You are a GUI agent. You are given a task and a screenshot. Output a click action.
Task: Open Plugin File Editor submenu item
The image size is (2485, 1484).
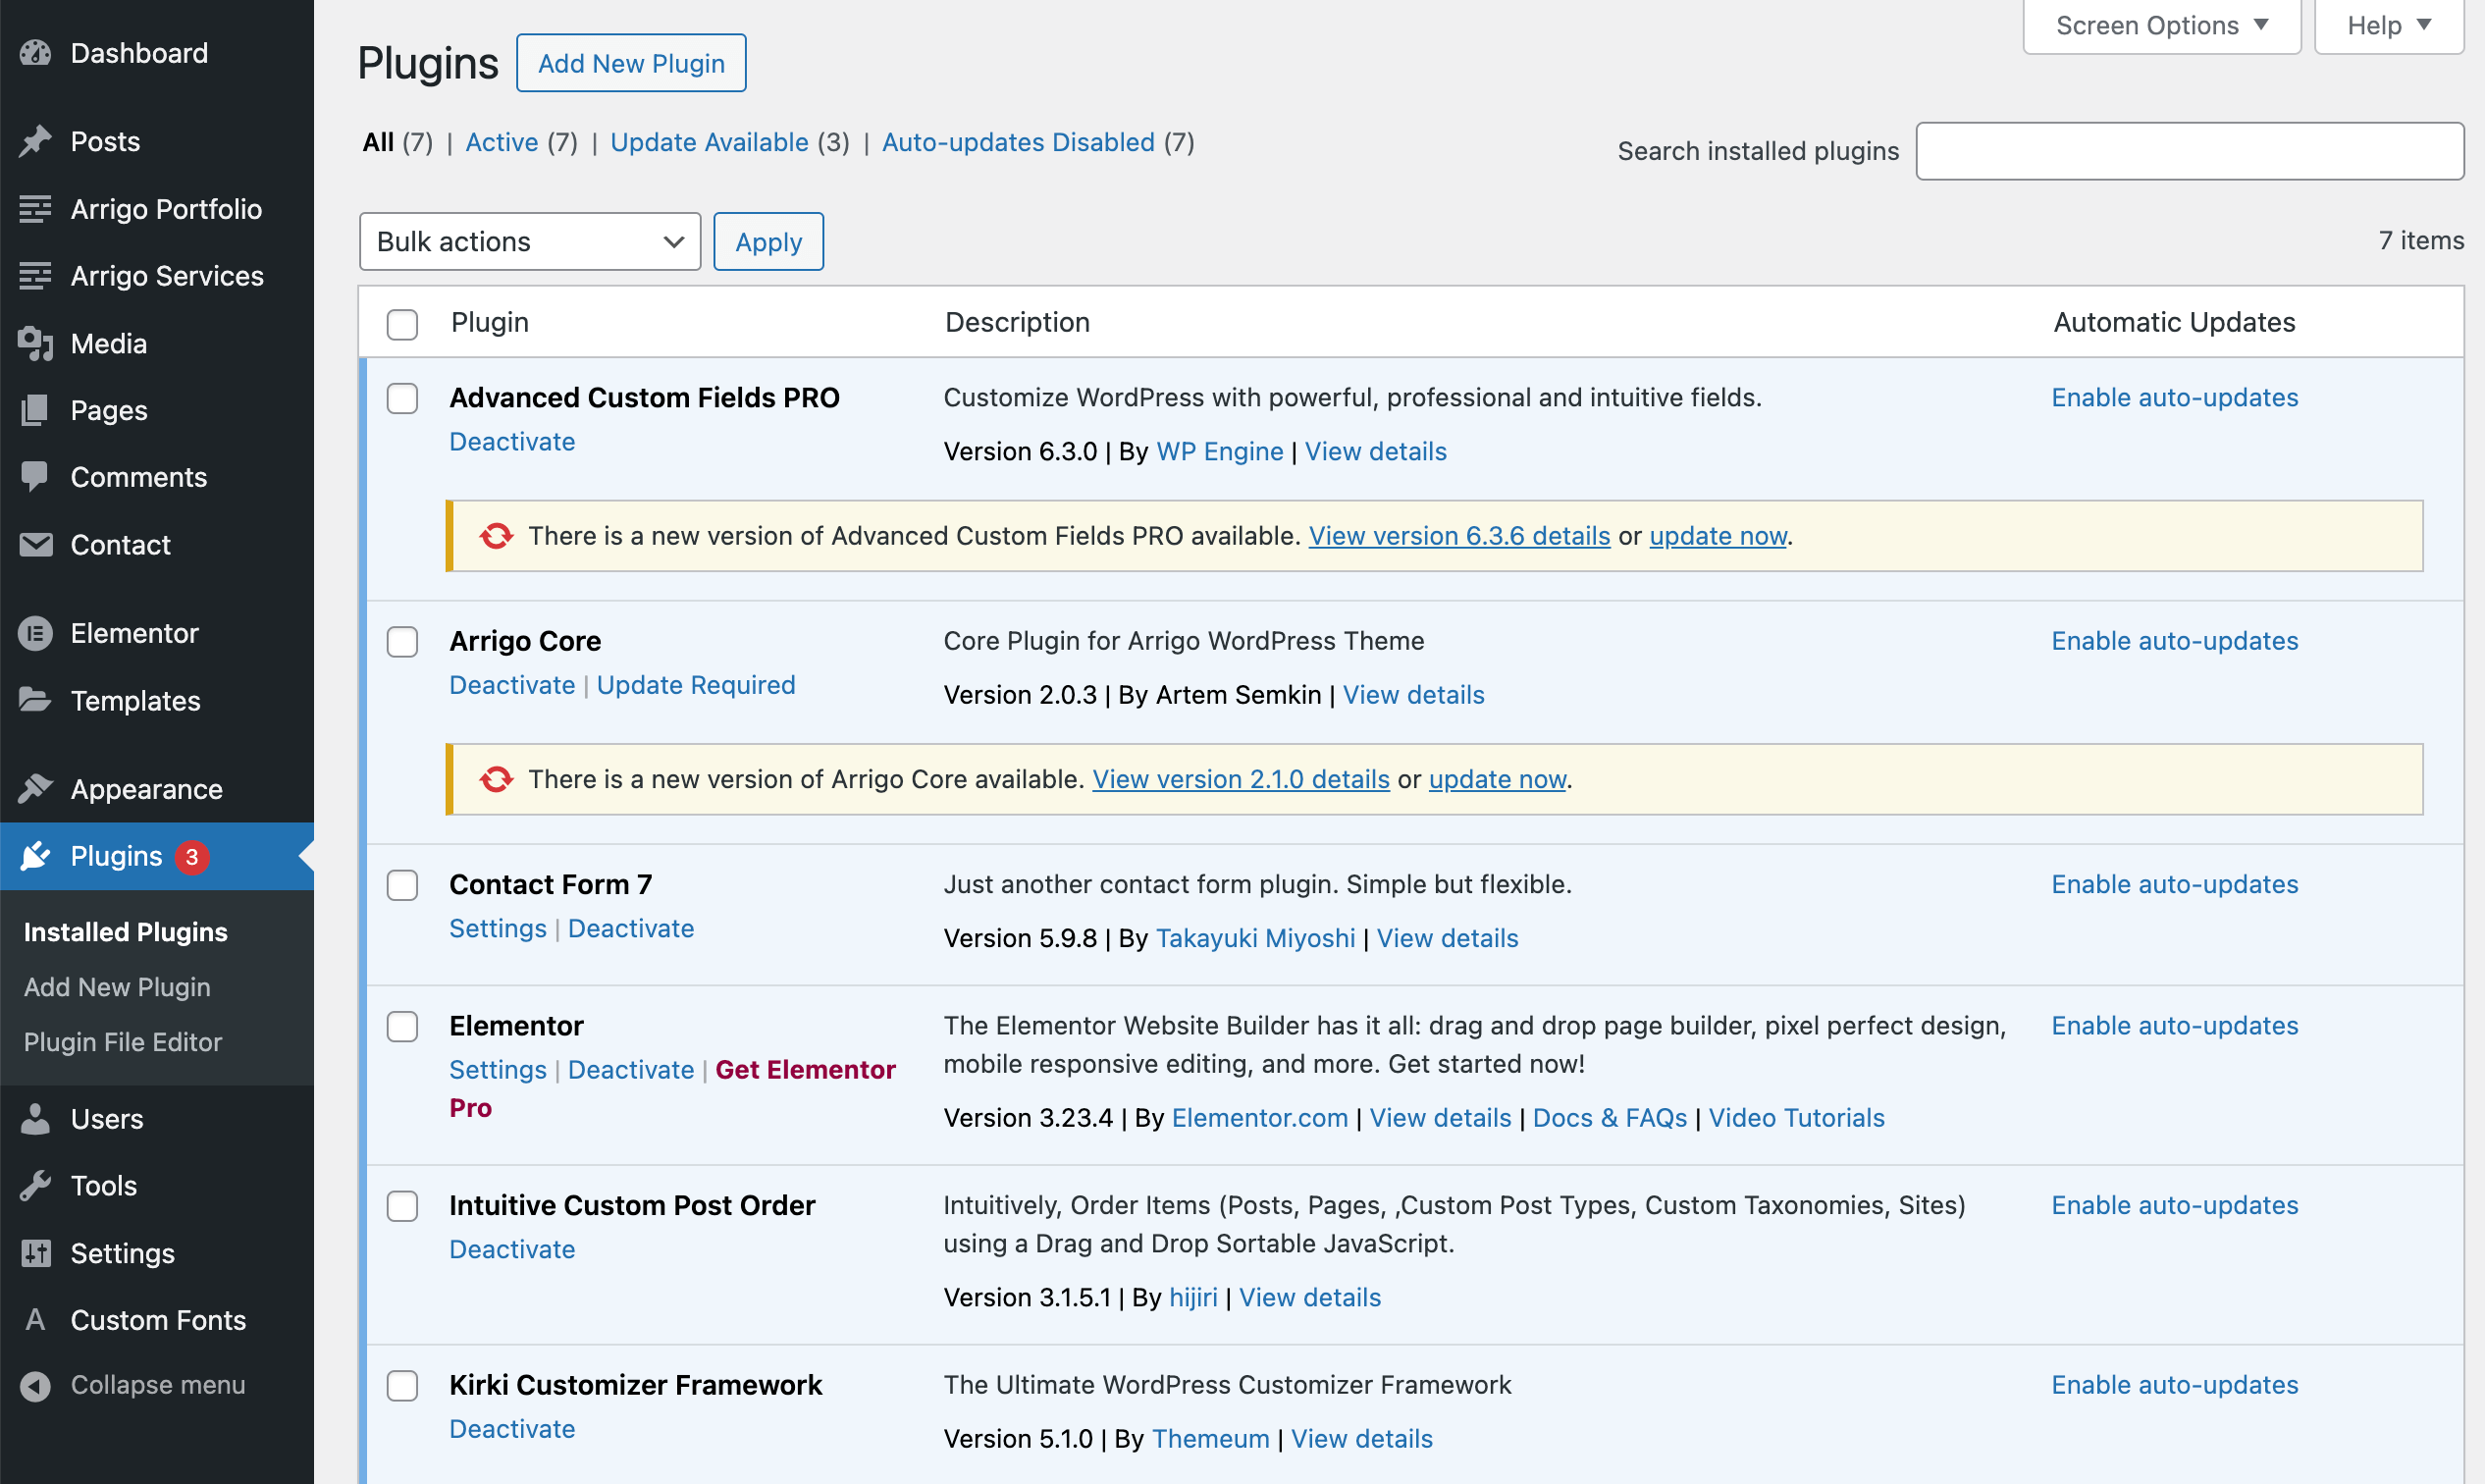point(122,1042)
